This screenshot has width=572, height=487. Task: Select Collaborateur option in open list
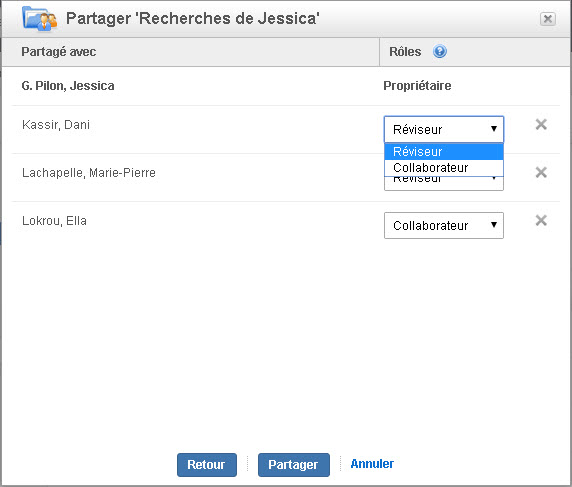[x=444, y=168]
